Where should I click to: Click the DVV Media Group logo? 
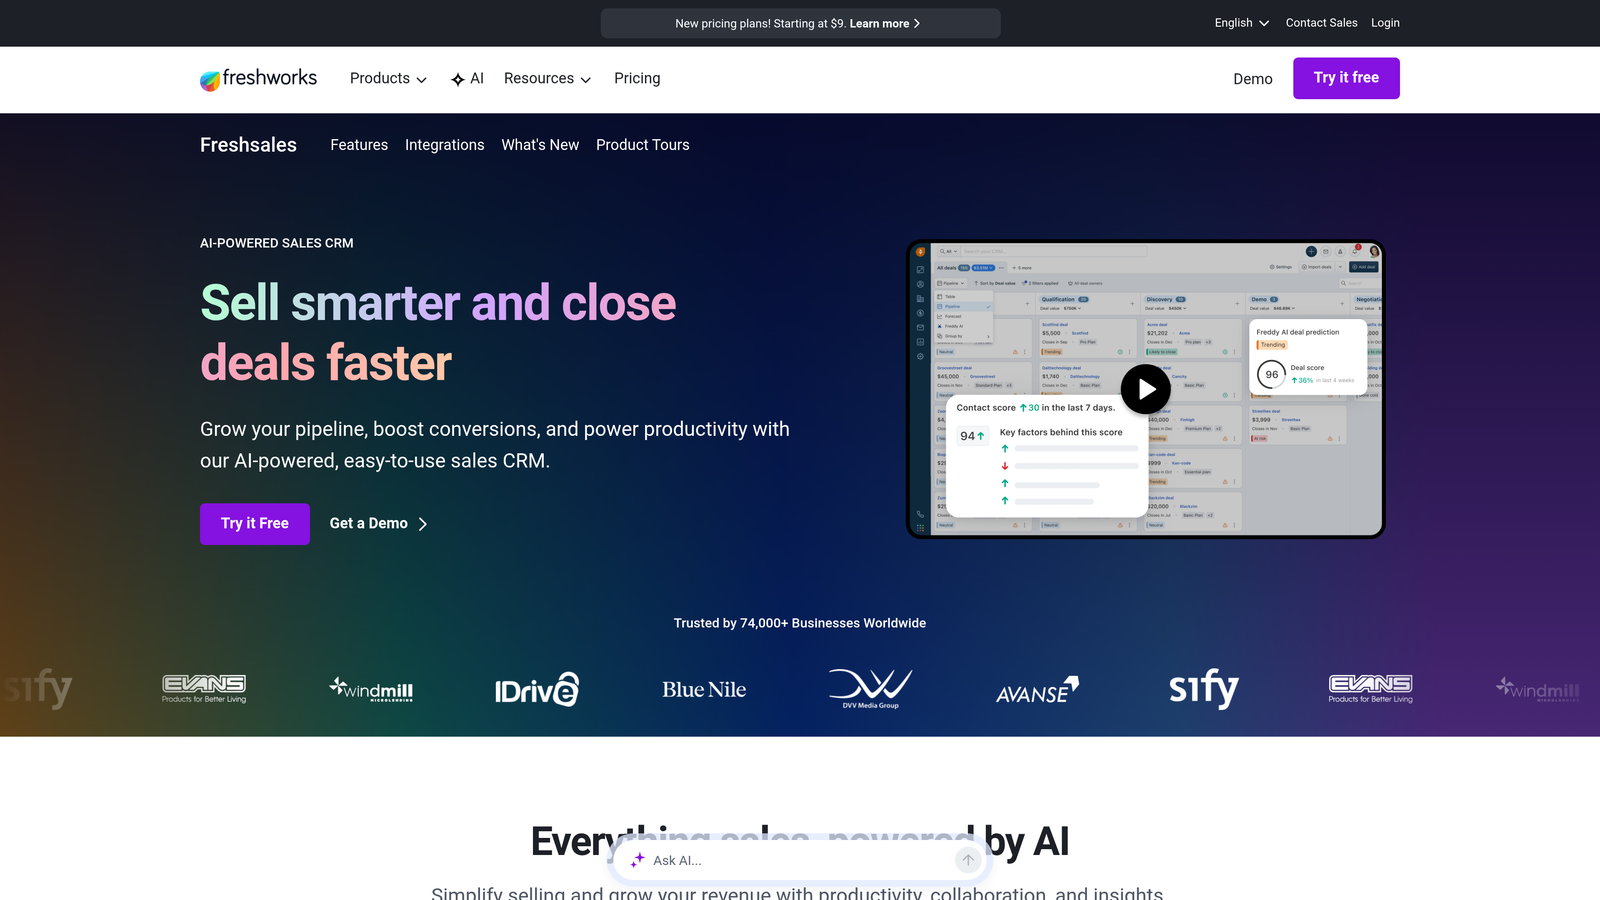tap(870, 688)
